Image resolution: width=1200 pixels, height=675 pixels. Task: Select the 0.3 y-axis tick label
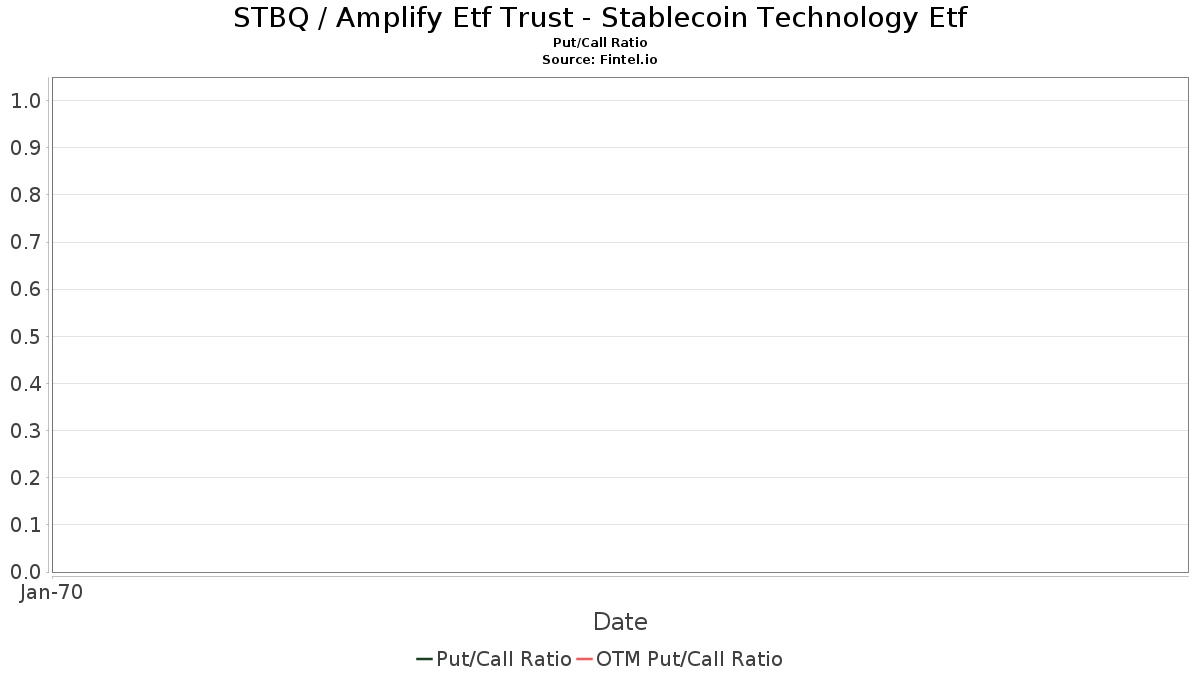click(x=25, y=430)
